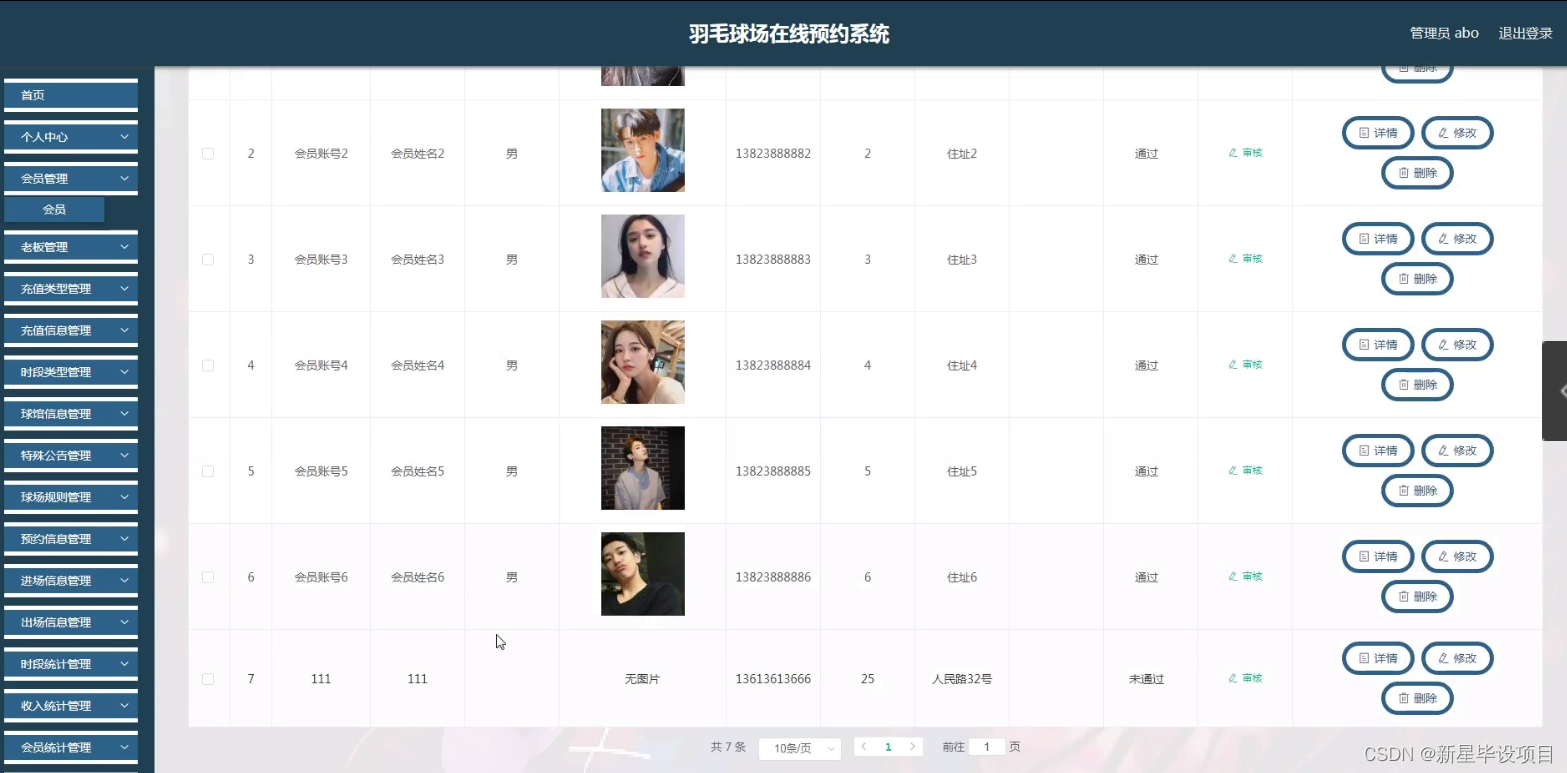Image resolution: width=1567 pixels, height=773 pixels.
Task: Check the checkbox for 会员账号6 row
Action: point(208,577)
